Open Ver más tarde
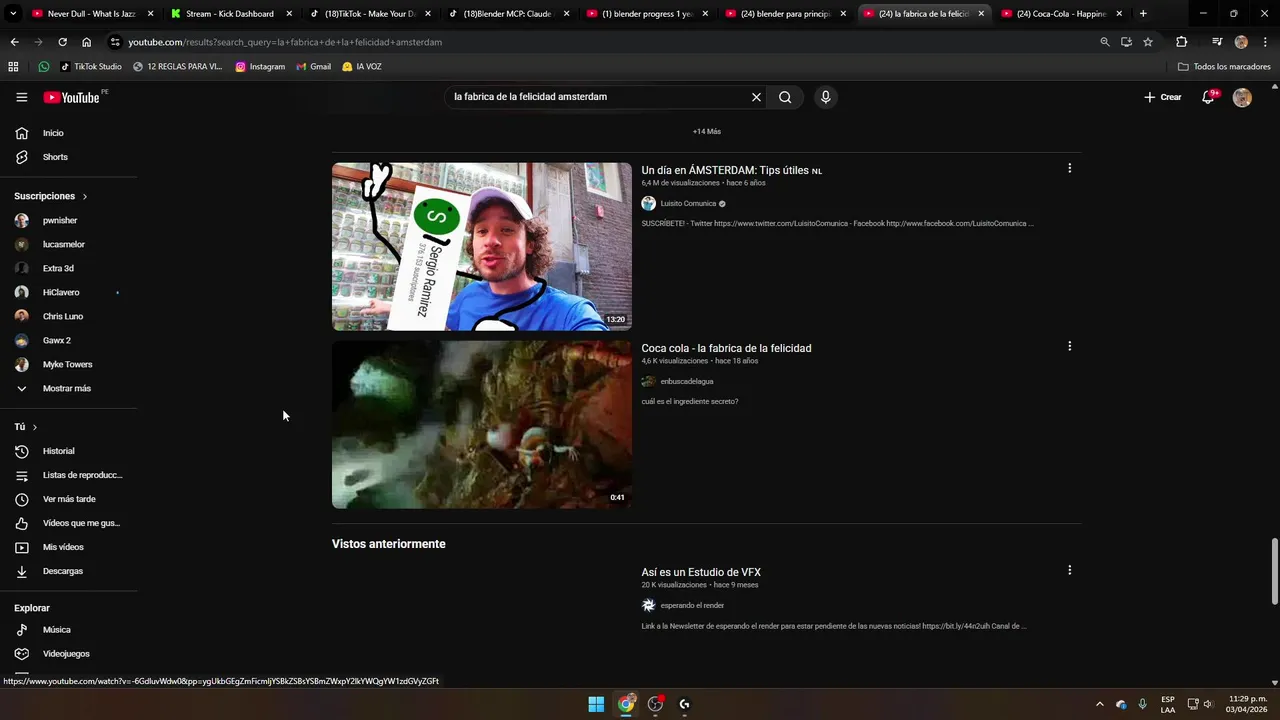The width and height of the screenshot is (1280, 720). tap(68, 499)
